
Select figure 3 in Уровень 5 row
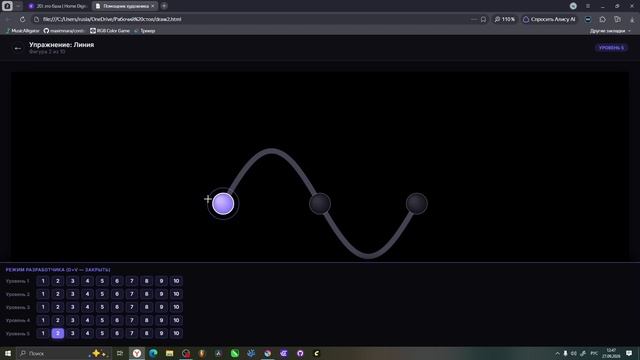tap(73, 333)
